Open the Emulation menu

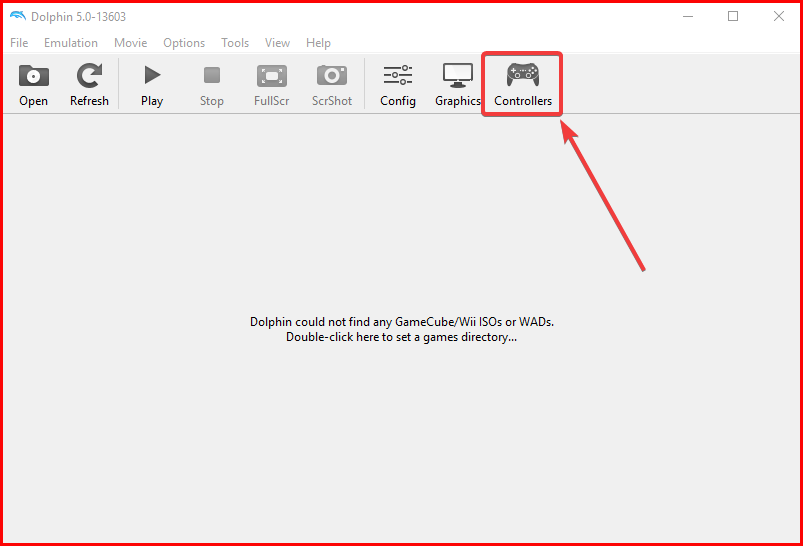pos(71,43)
